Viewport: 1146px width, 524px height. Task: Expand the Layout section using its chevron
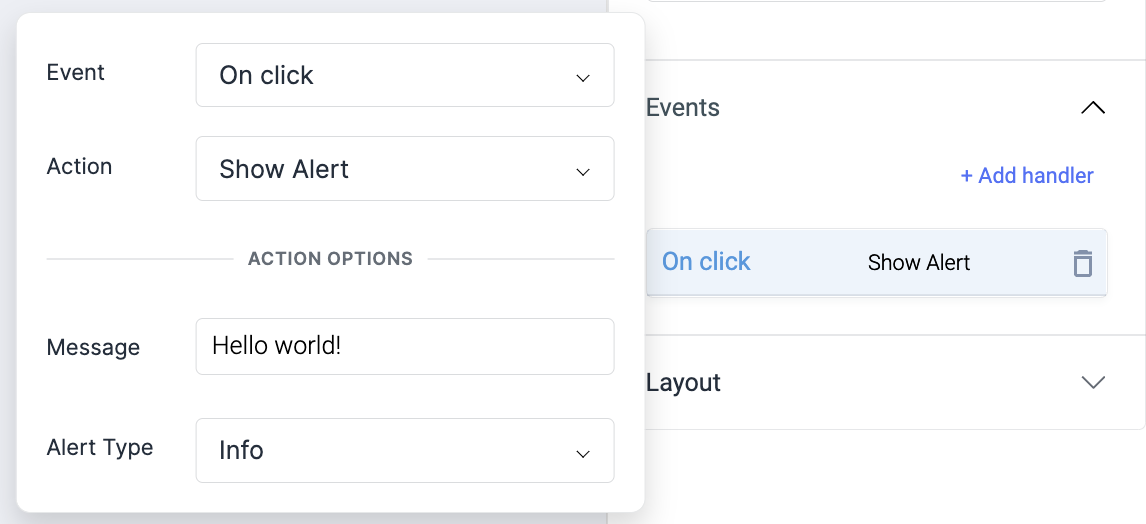coord(1093,382)
